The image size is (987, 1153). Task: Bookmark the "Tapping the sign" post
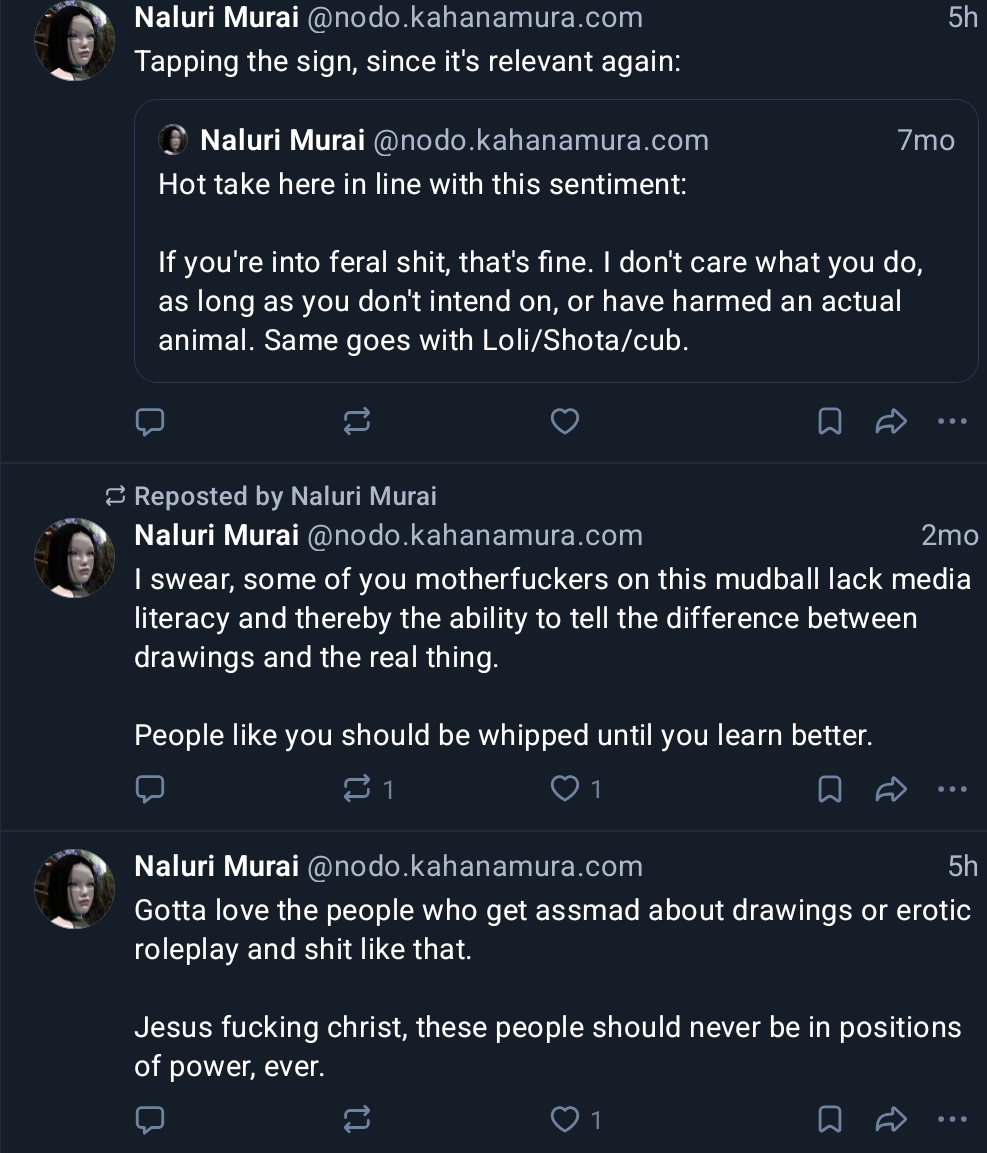click(829, 422)
